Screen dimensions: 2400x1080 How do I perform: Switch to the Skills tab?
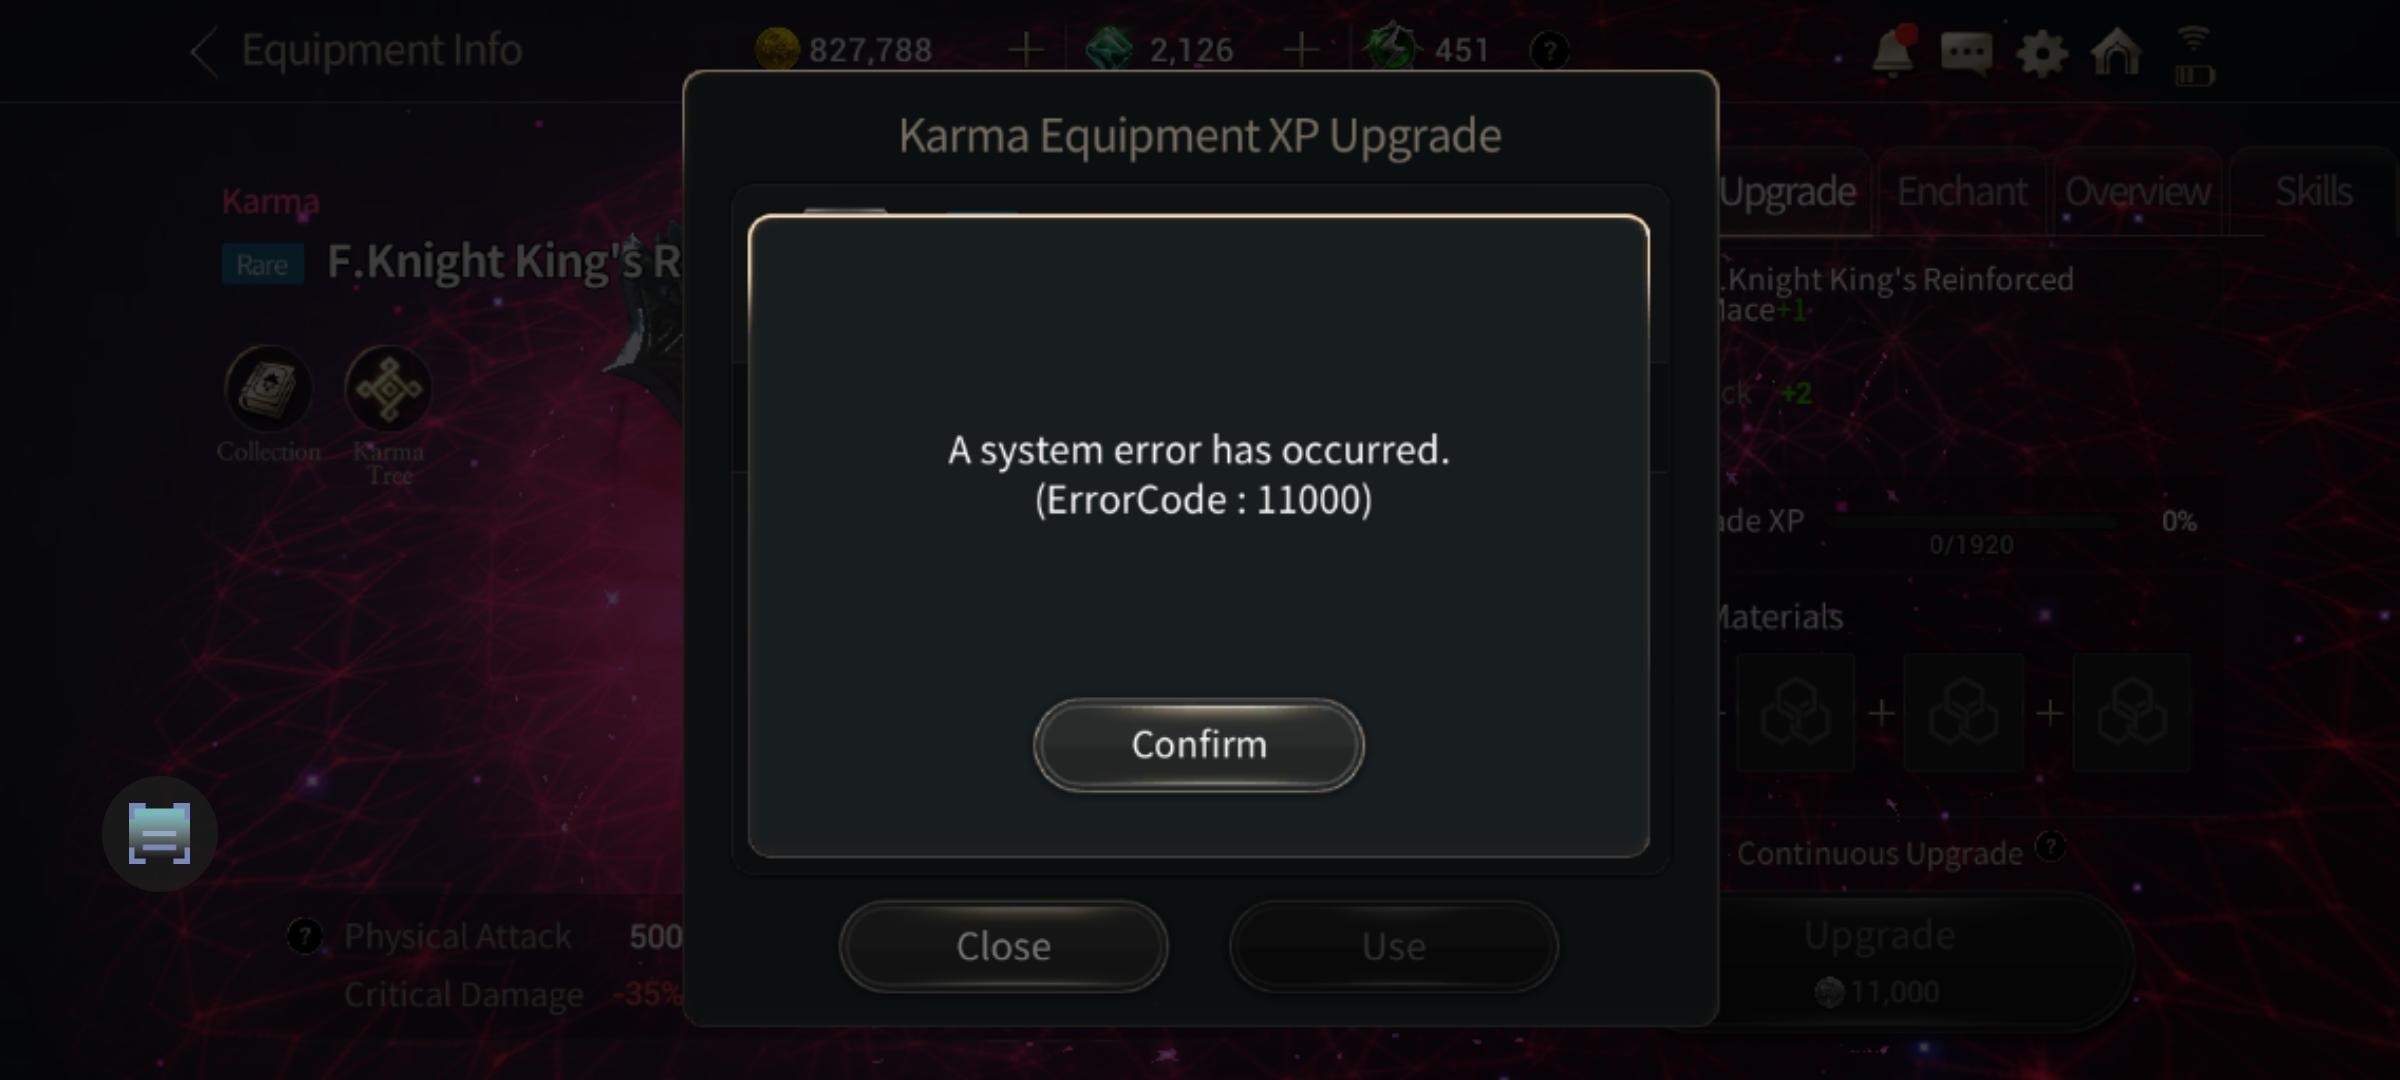[x=2313, y=191]
